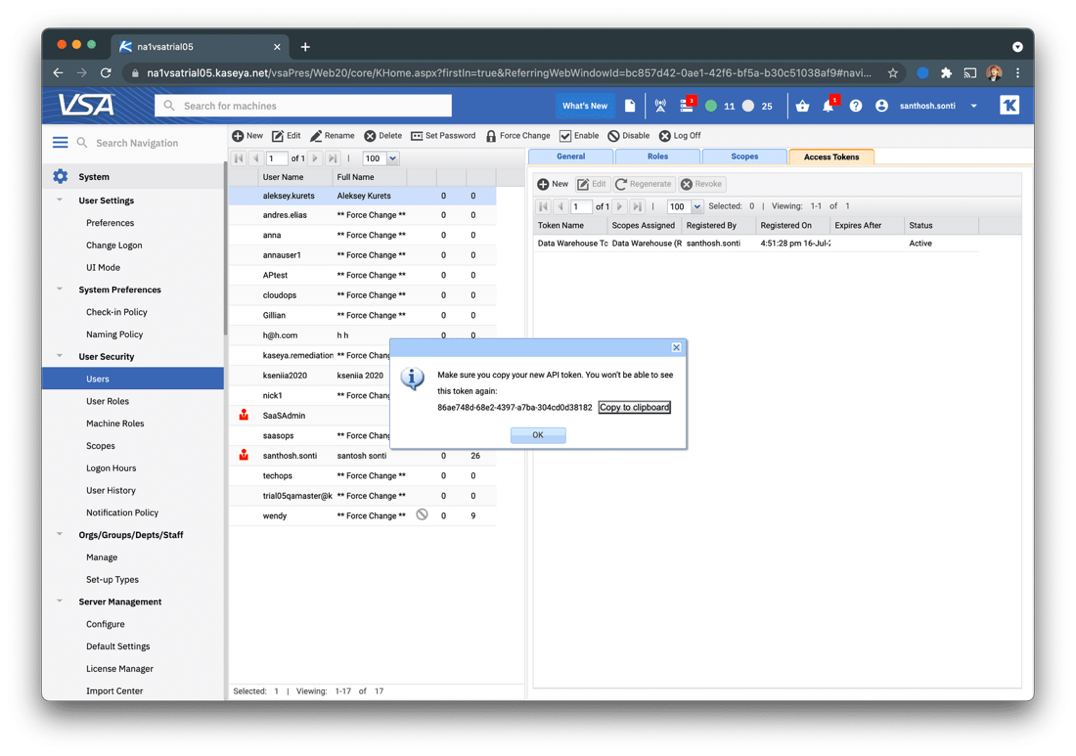Click the System gear icon
Viewport: 1076px width, 756px height.
(x=60, y=176)
